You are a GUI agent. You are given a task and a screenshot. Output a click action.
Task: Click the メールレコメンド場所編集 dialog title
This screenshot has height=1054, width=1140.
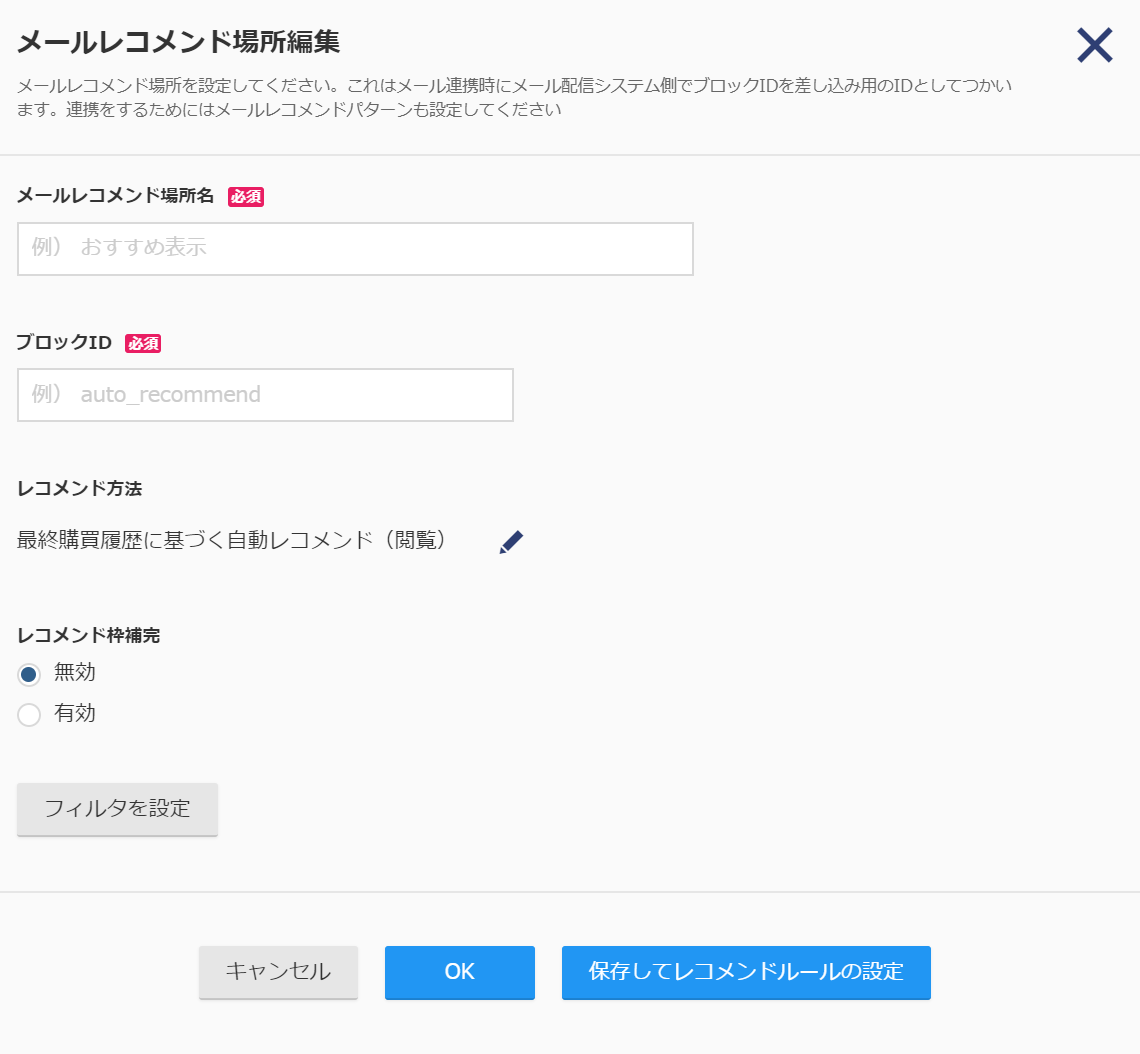[x=178, y=41]
